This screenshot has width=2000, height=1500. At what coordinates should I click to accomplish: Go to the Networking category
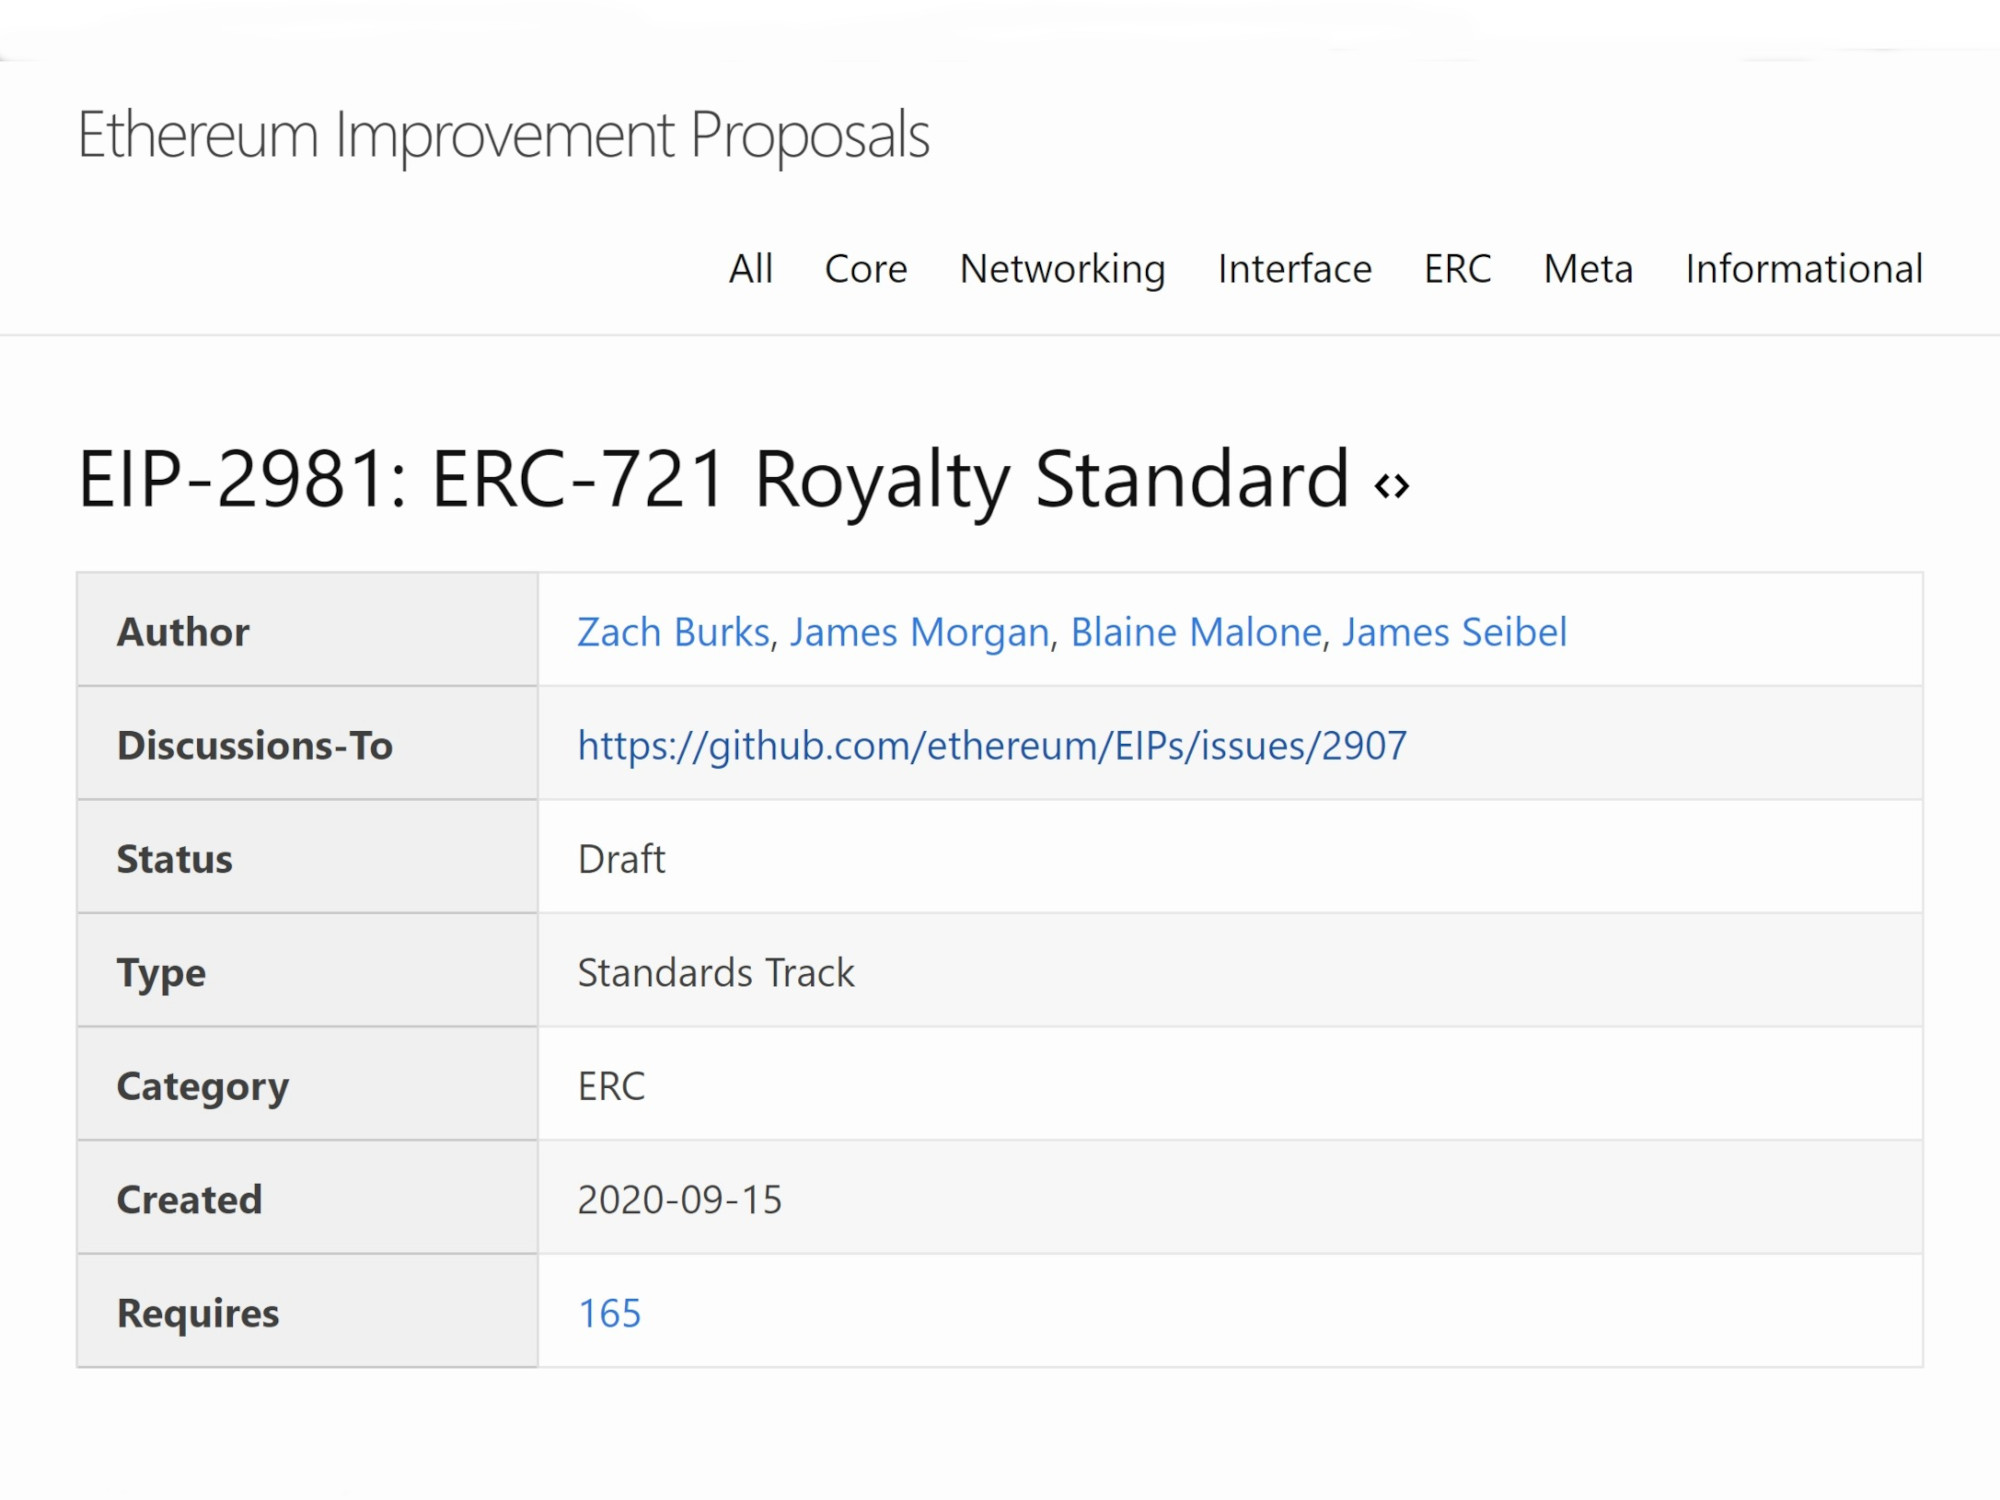(1062, 269)
